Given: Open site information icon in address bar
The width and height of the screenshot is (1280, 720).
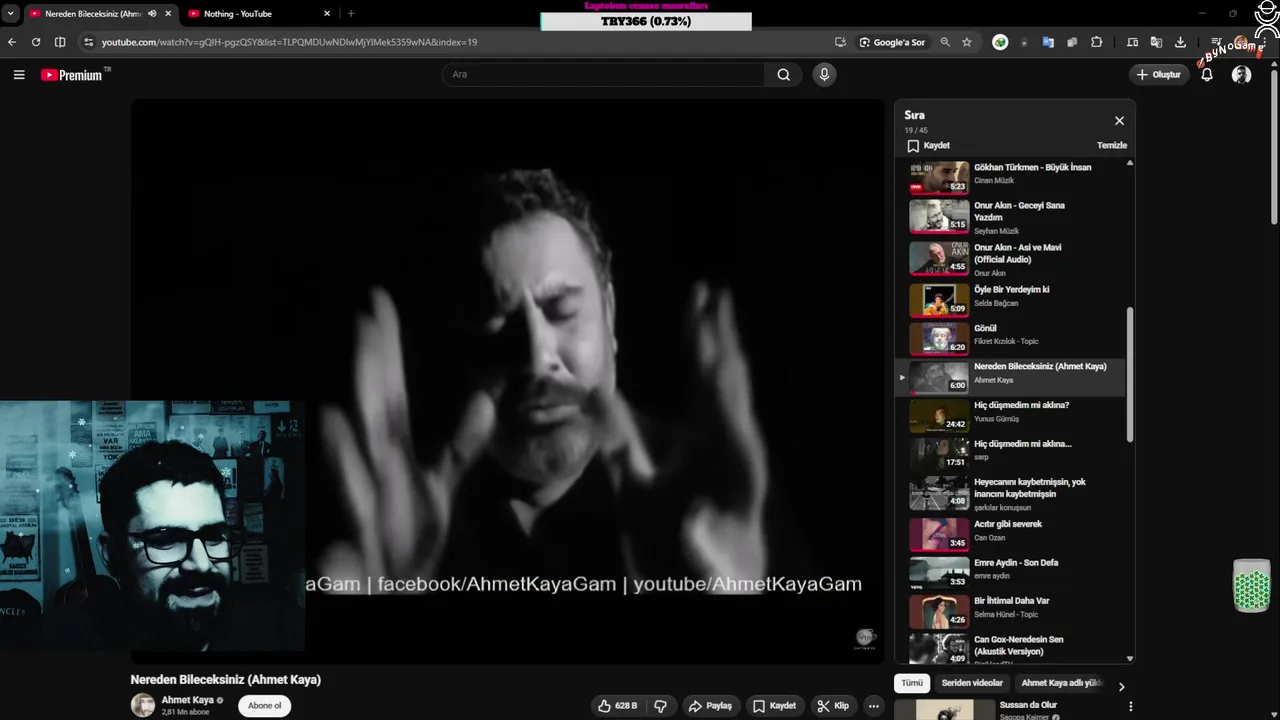Looking at the screenshot, I should coord(88,42).
